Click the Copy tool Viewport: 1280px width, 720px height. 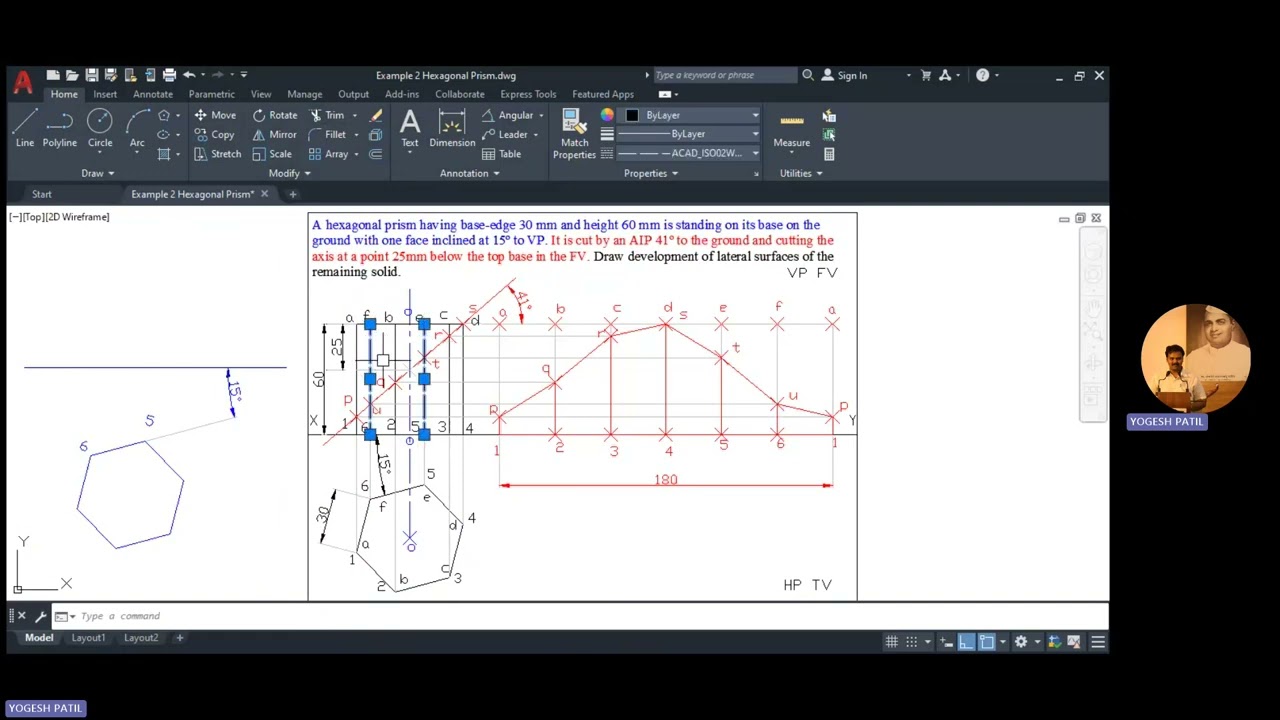(214, 135)
